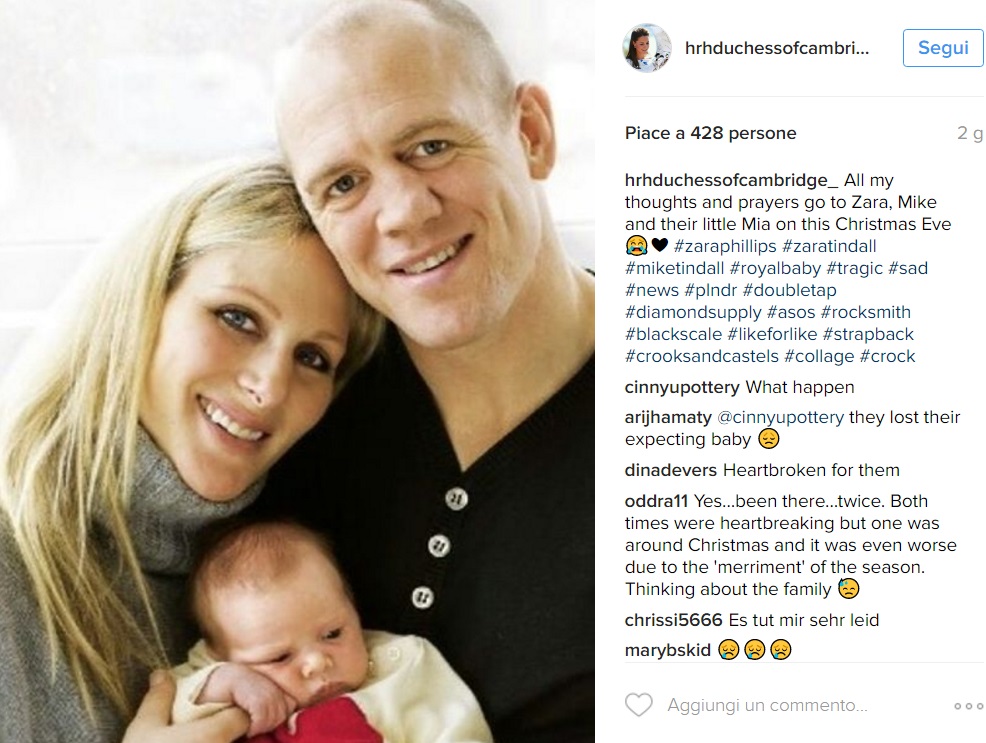Open oddra11's profile

[656, 501]
